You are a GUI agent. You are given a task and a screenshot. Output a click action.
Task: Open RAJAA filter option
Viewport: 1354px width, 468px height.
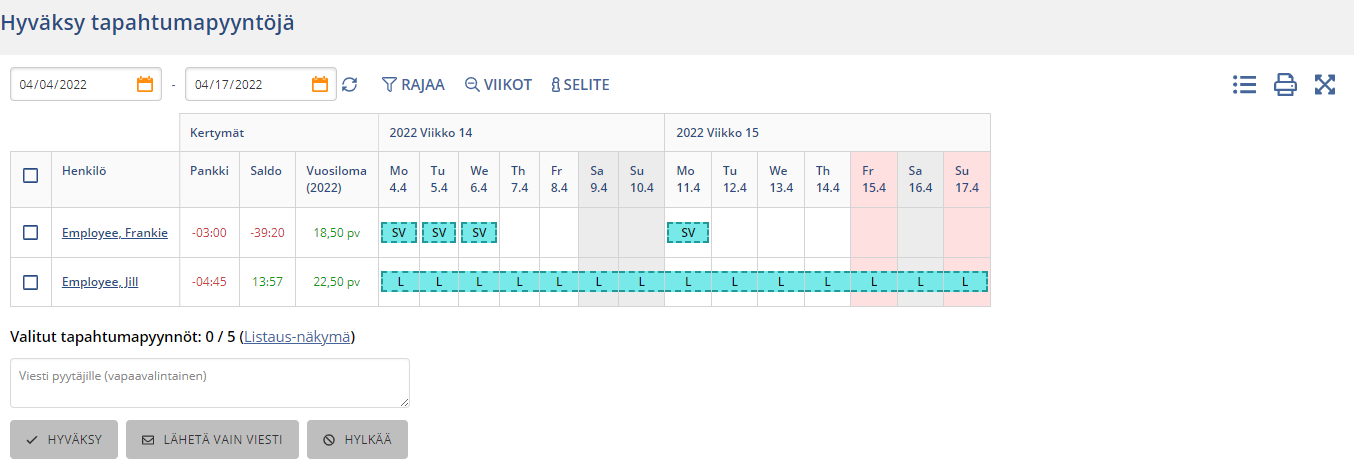coord(413,85)
